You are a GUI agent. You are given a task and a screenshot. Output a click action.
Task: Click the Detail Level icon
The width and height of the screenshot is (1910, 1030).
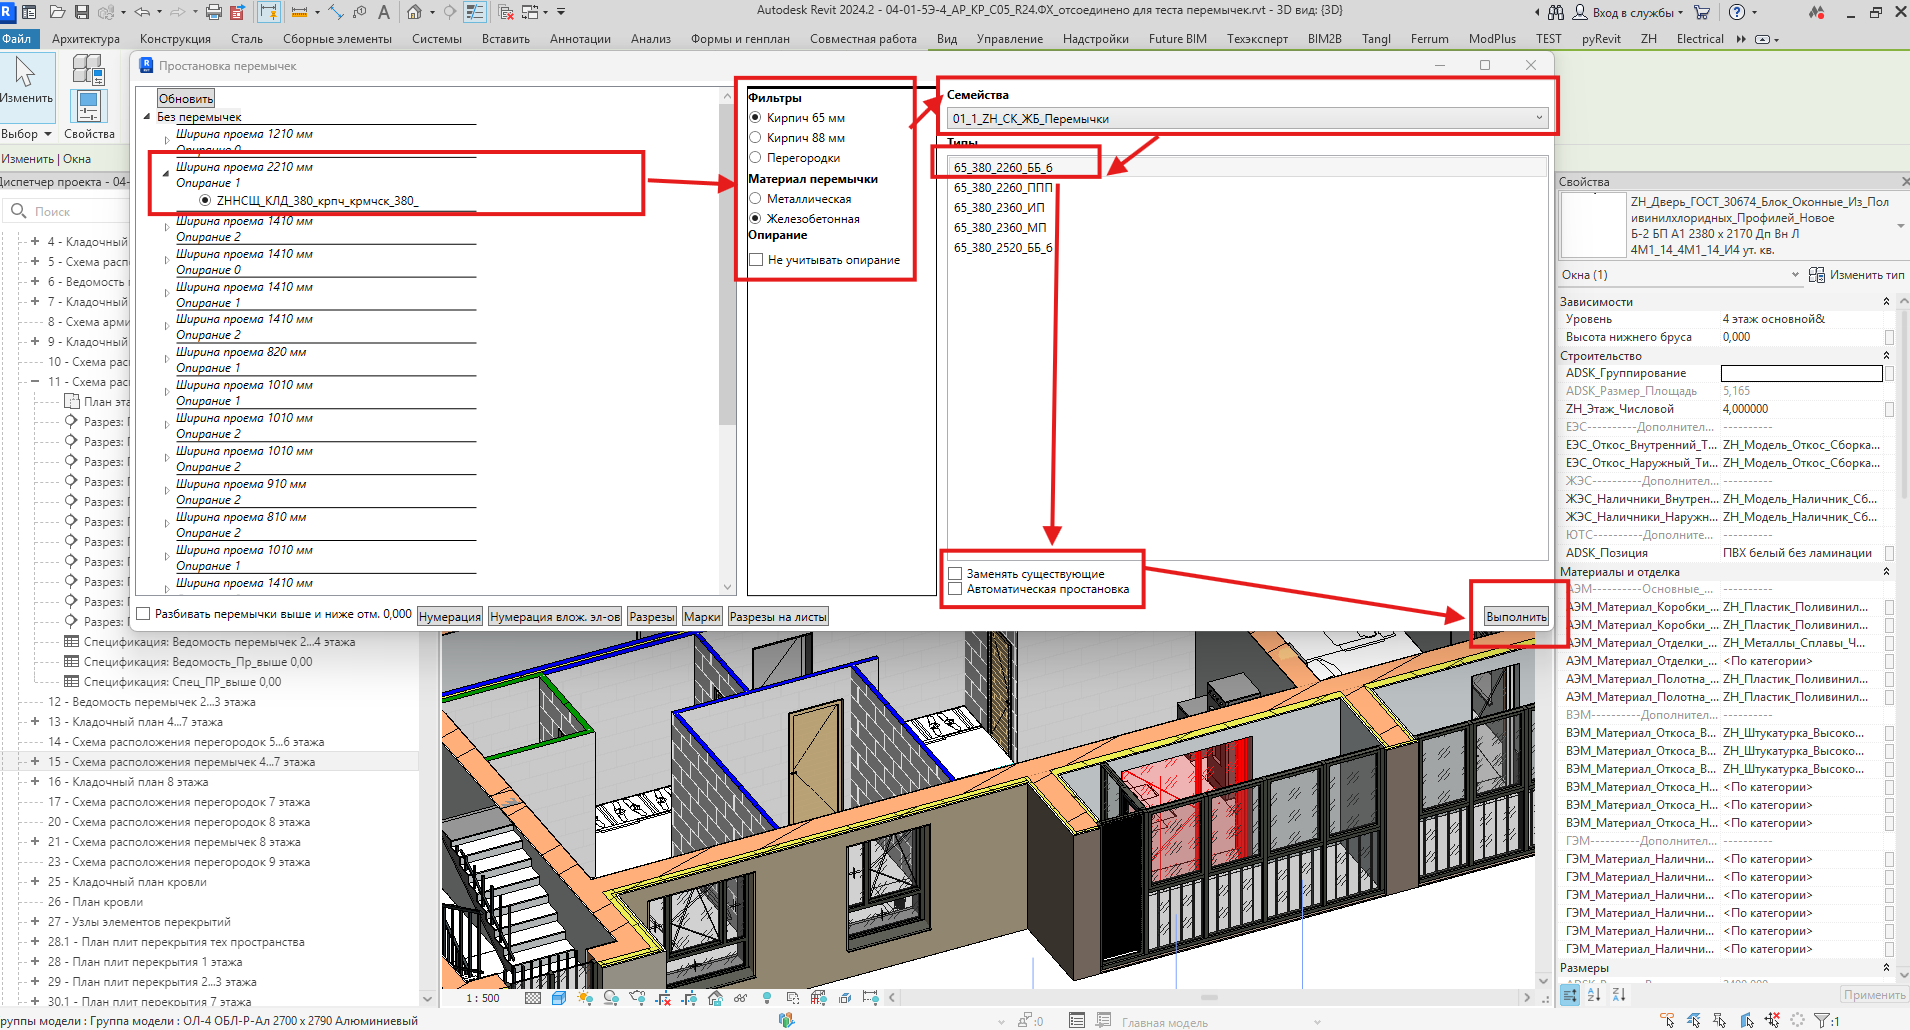(533, 998)
